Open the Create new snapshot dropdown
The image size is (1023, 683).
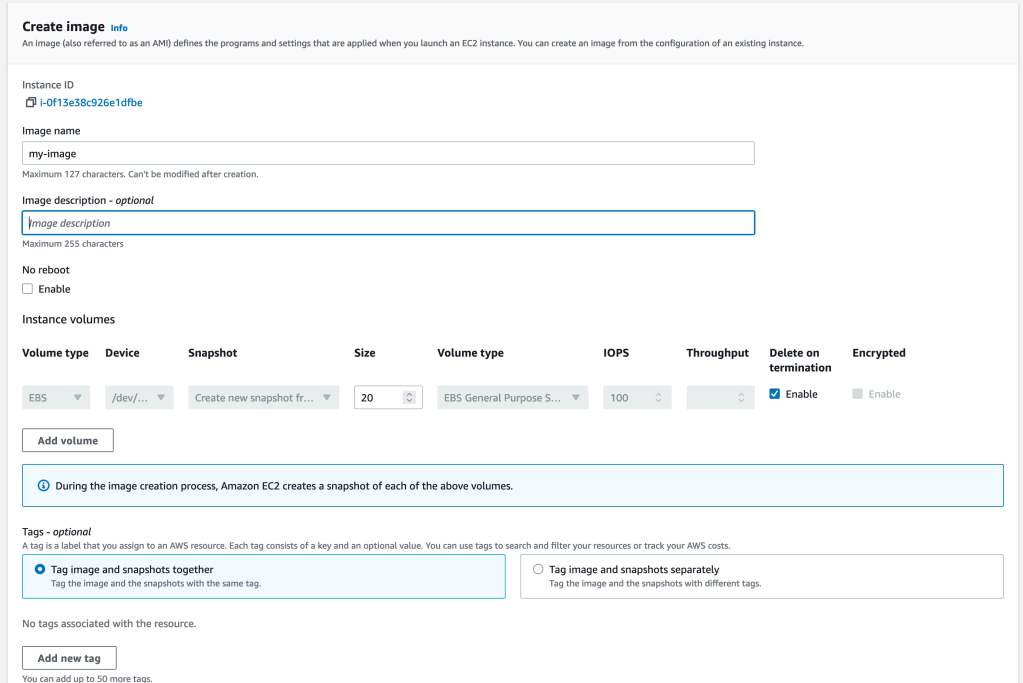point(263,397)
